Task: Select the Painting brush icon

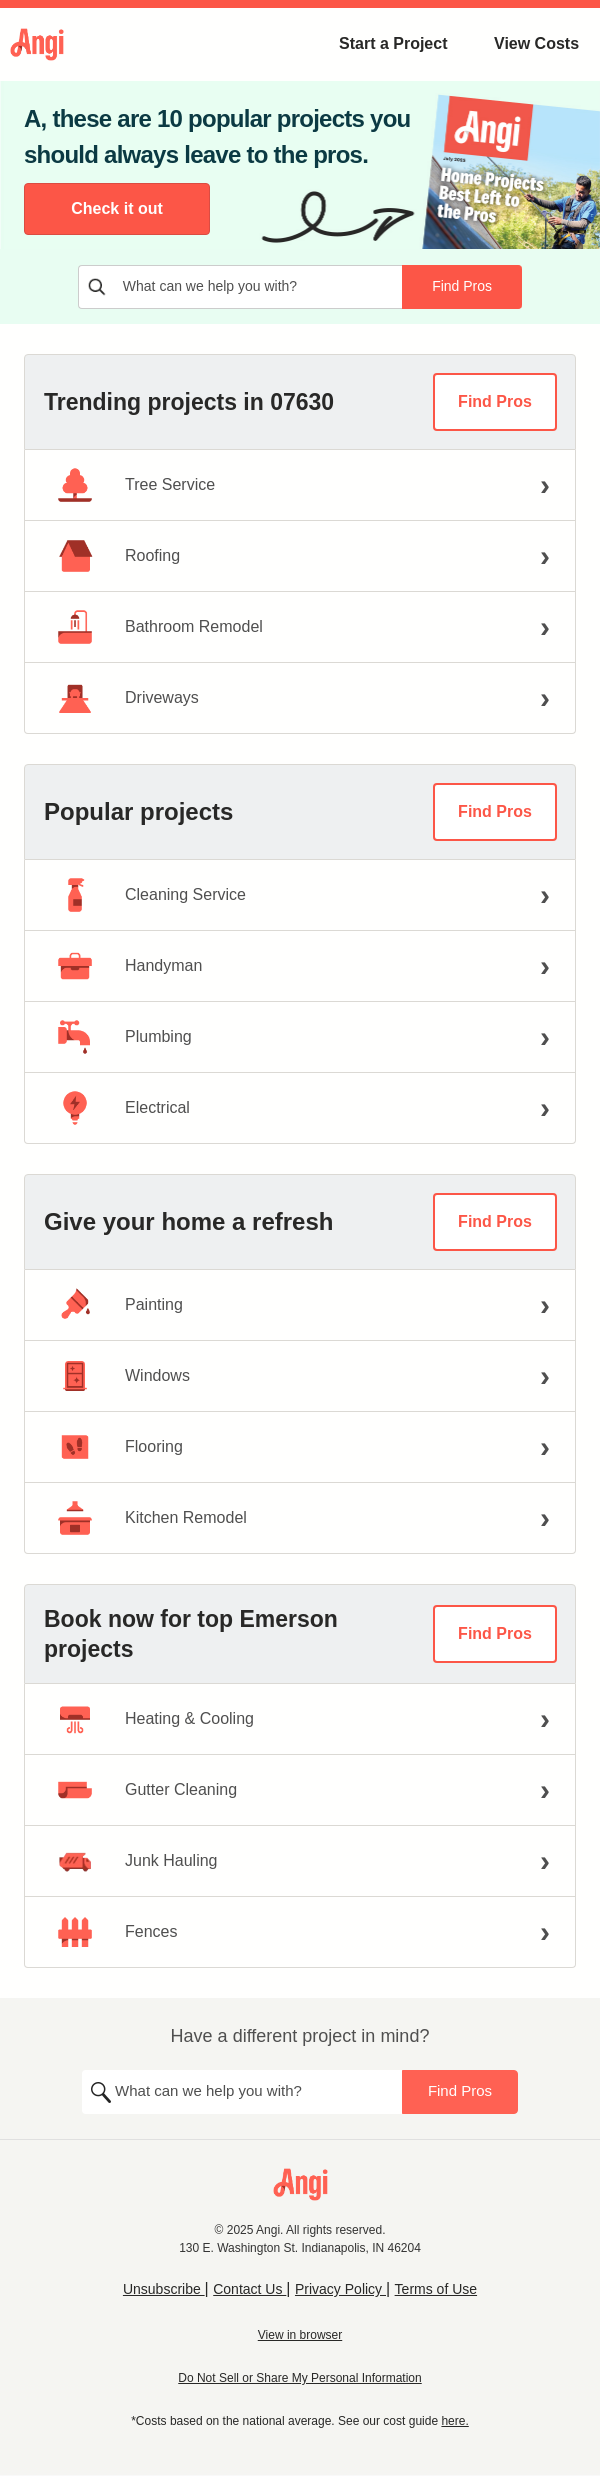Action: pyautogui.click(x=75, y=1305)
